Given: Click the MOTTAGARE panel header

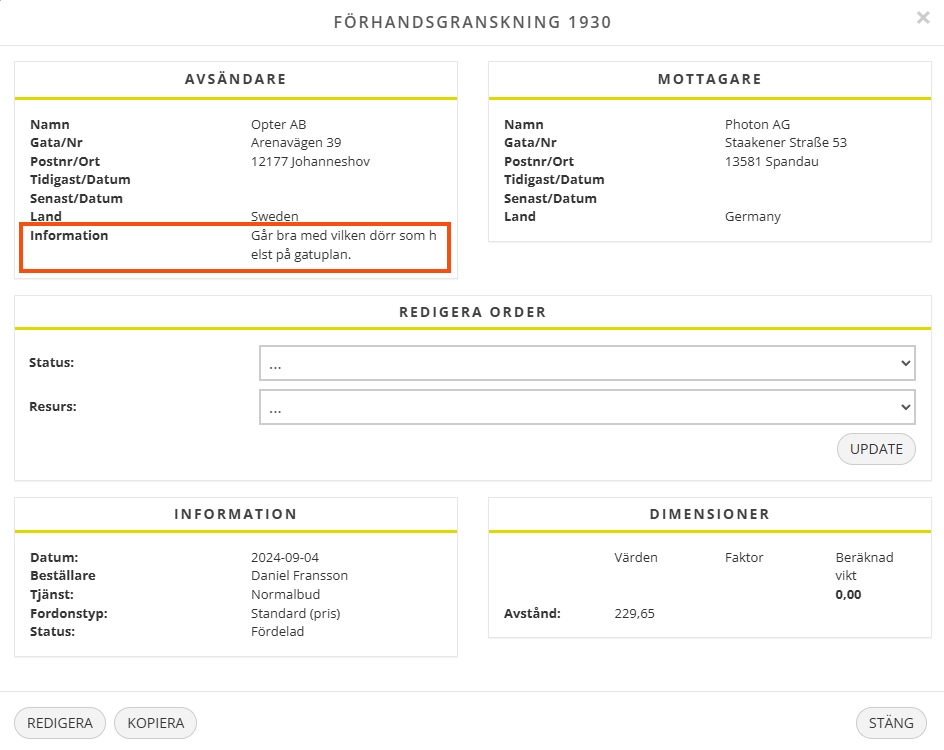Looking at the screenshot, I should 709,79.
